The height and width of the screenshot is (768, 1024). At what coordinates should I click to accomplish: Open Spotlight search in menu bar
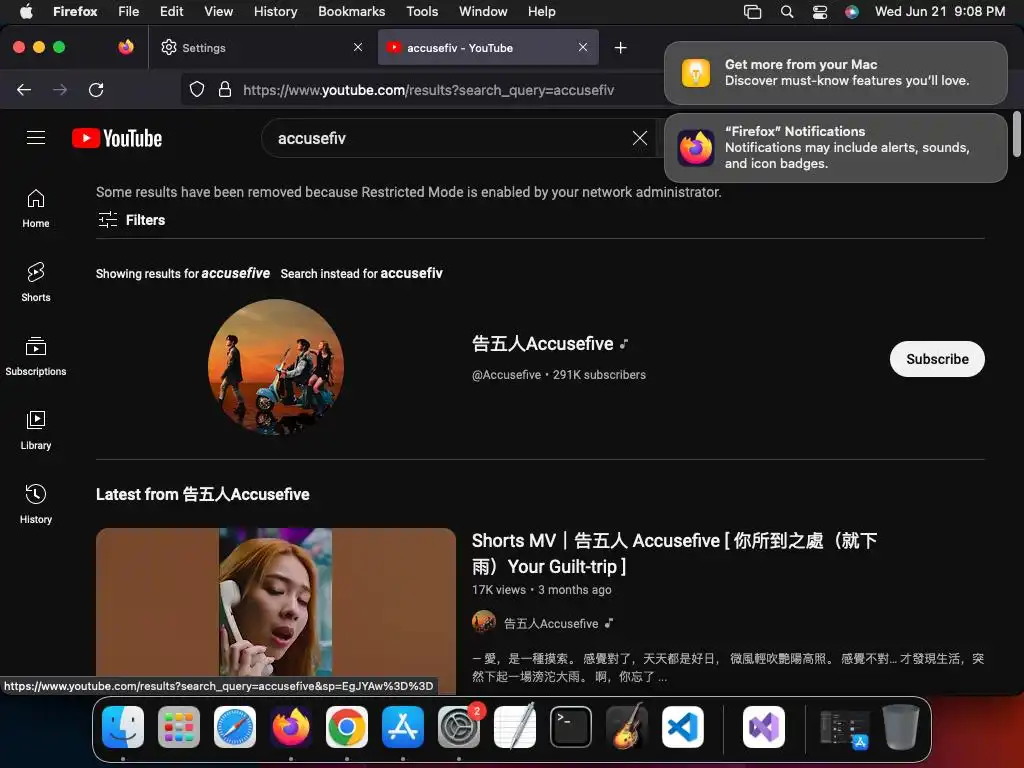[787, 12]
